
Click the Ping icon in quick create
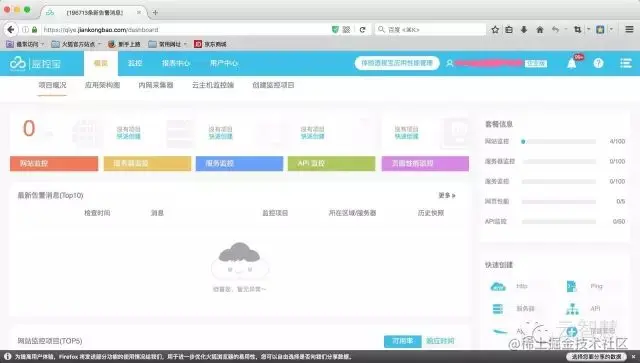[571, 286]
